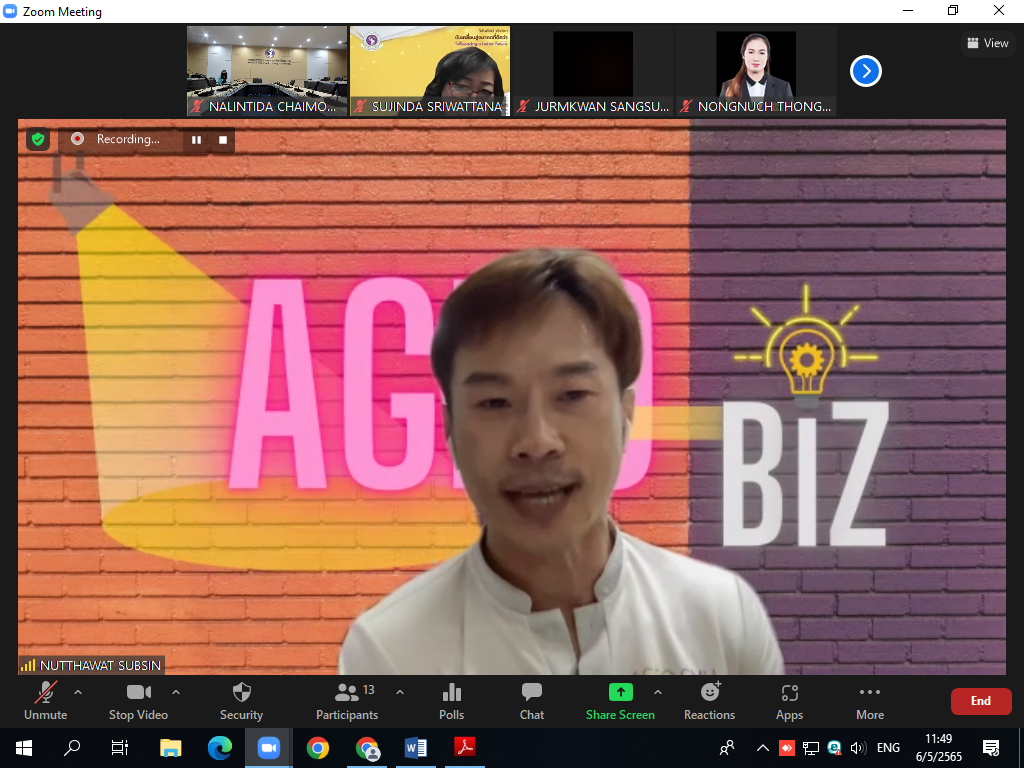Open the Security shield menu
The image size is (1024, 768).
tap(242, 701)
